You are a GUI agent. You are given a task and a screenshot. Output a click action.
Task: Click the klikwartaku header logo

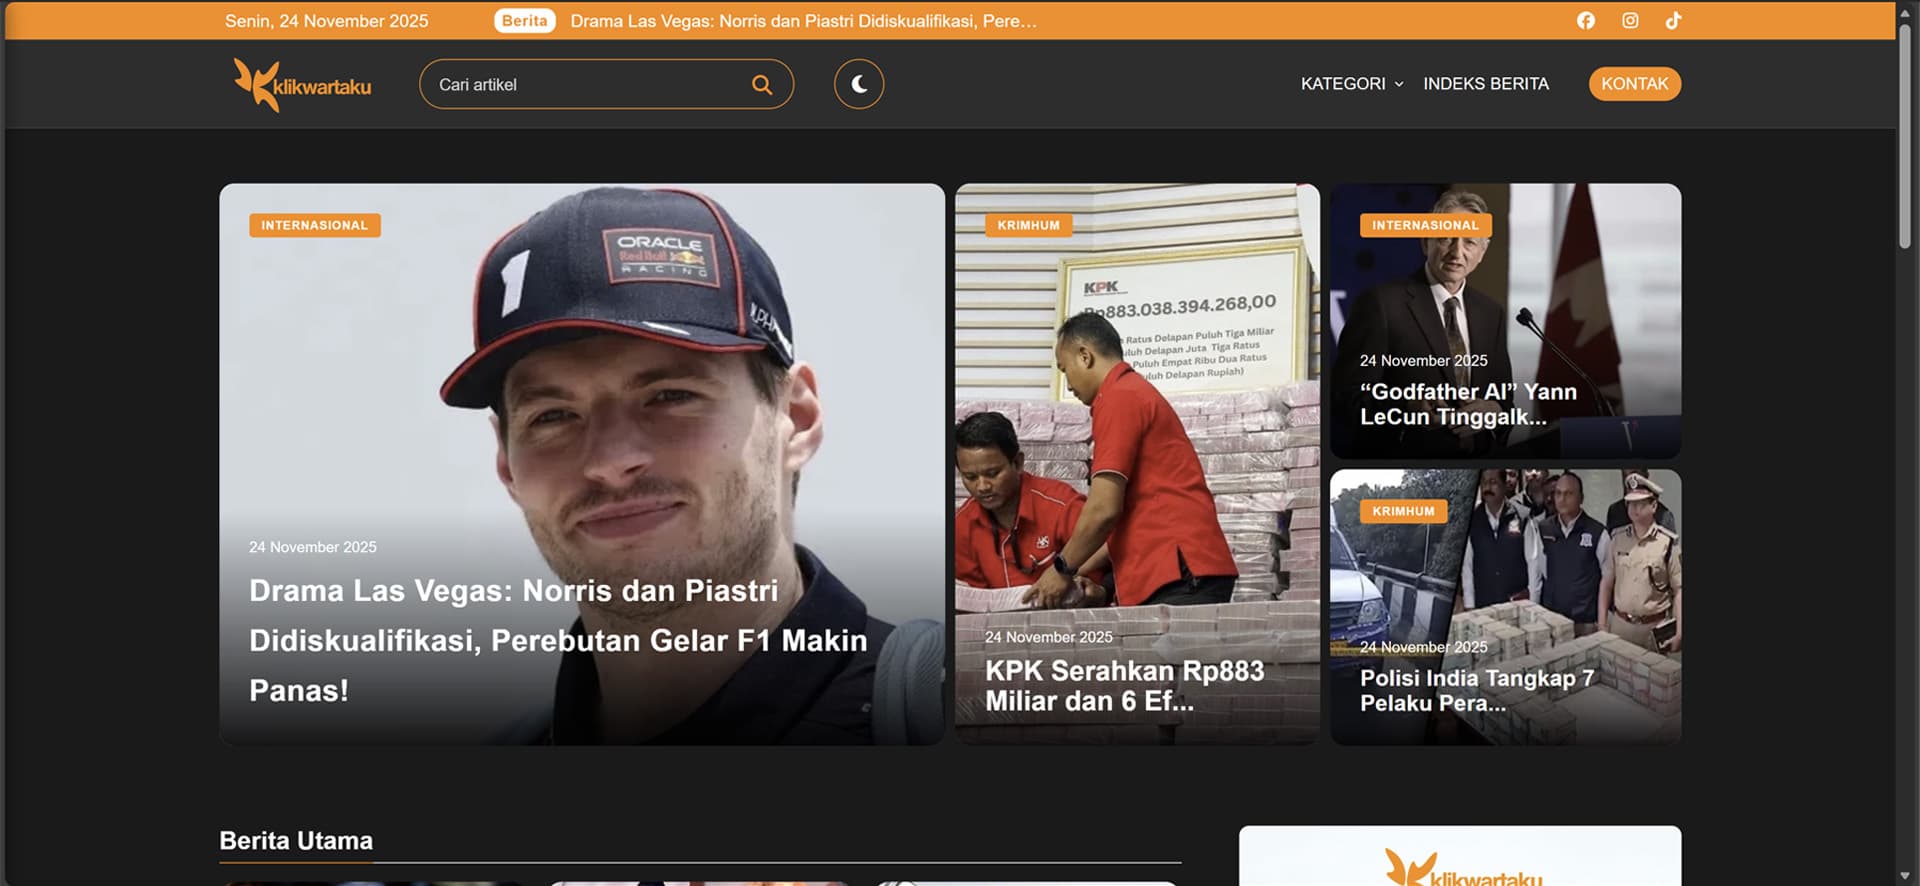(302, 84)
